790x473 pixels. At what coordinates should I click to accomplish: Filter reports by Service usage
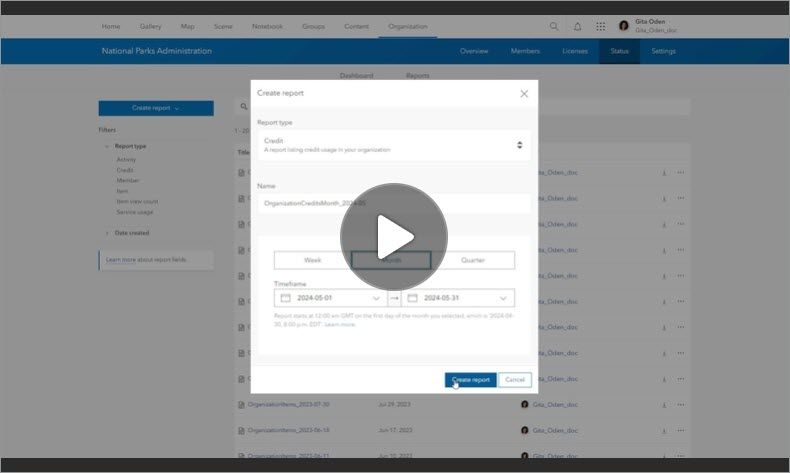pyautogui.click(x=135, y=212)
